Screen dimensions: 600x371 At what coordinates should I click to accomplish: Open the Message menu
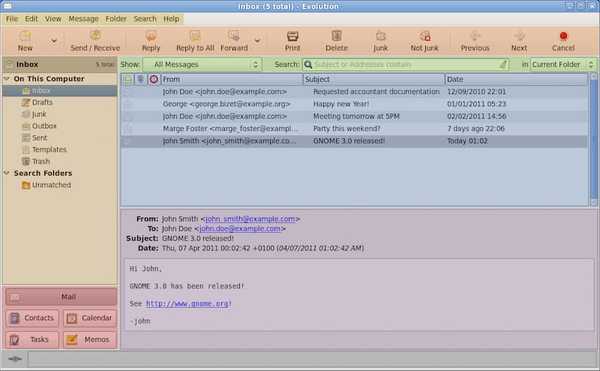coord(83,19)
